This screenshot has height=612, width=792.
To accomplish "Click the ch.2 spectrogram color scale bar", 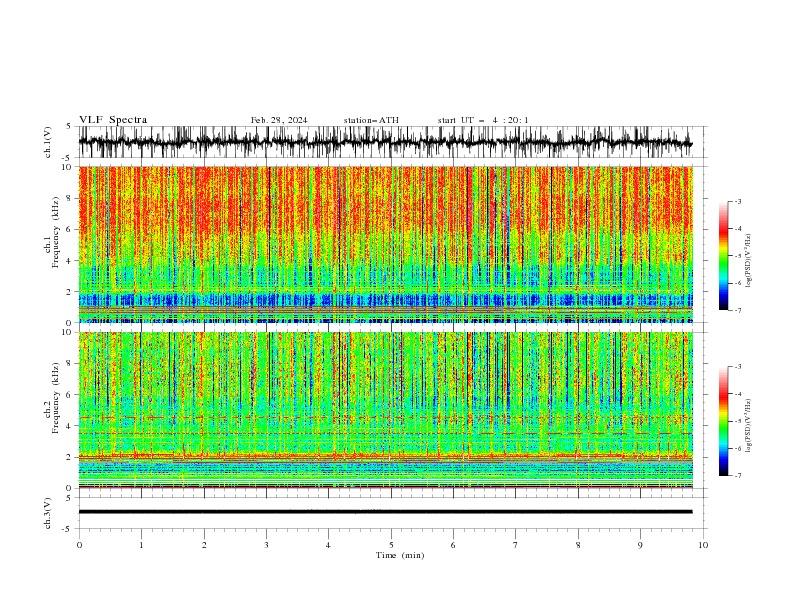I will [723, 421].
